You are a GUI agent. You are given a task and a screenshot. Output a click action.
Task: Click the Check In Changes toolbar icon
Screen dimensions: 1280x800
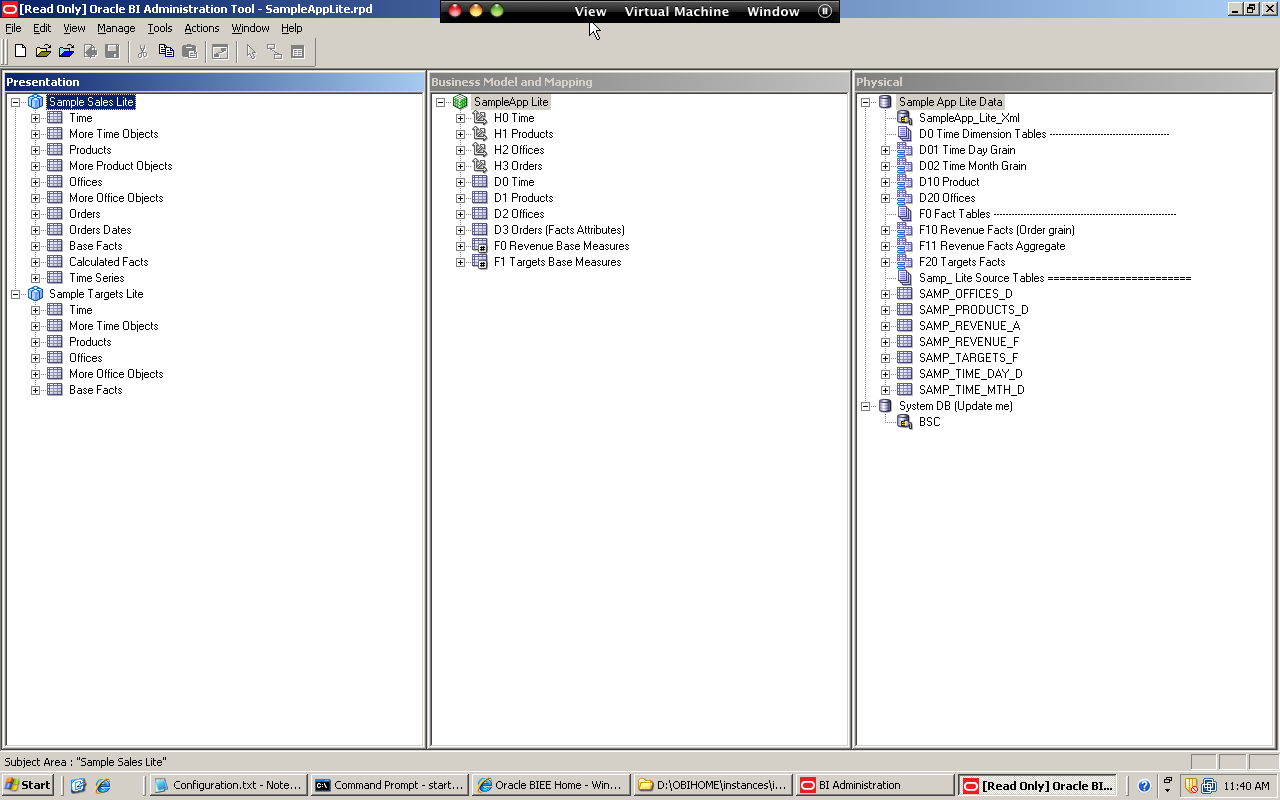tap(89, 50)
